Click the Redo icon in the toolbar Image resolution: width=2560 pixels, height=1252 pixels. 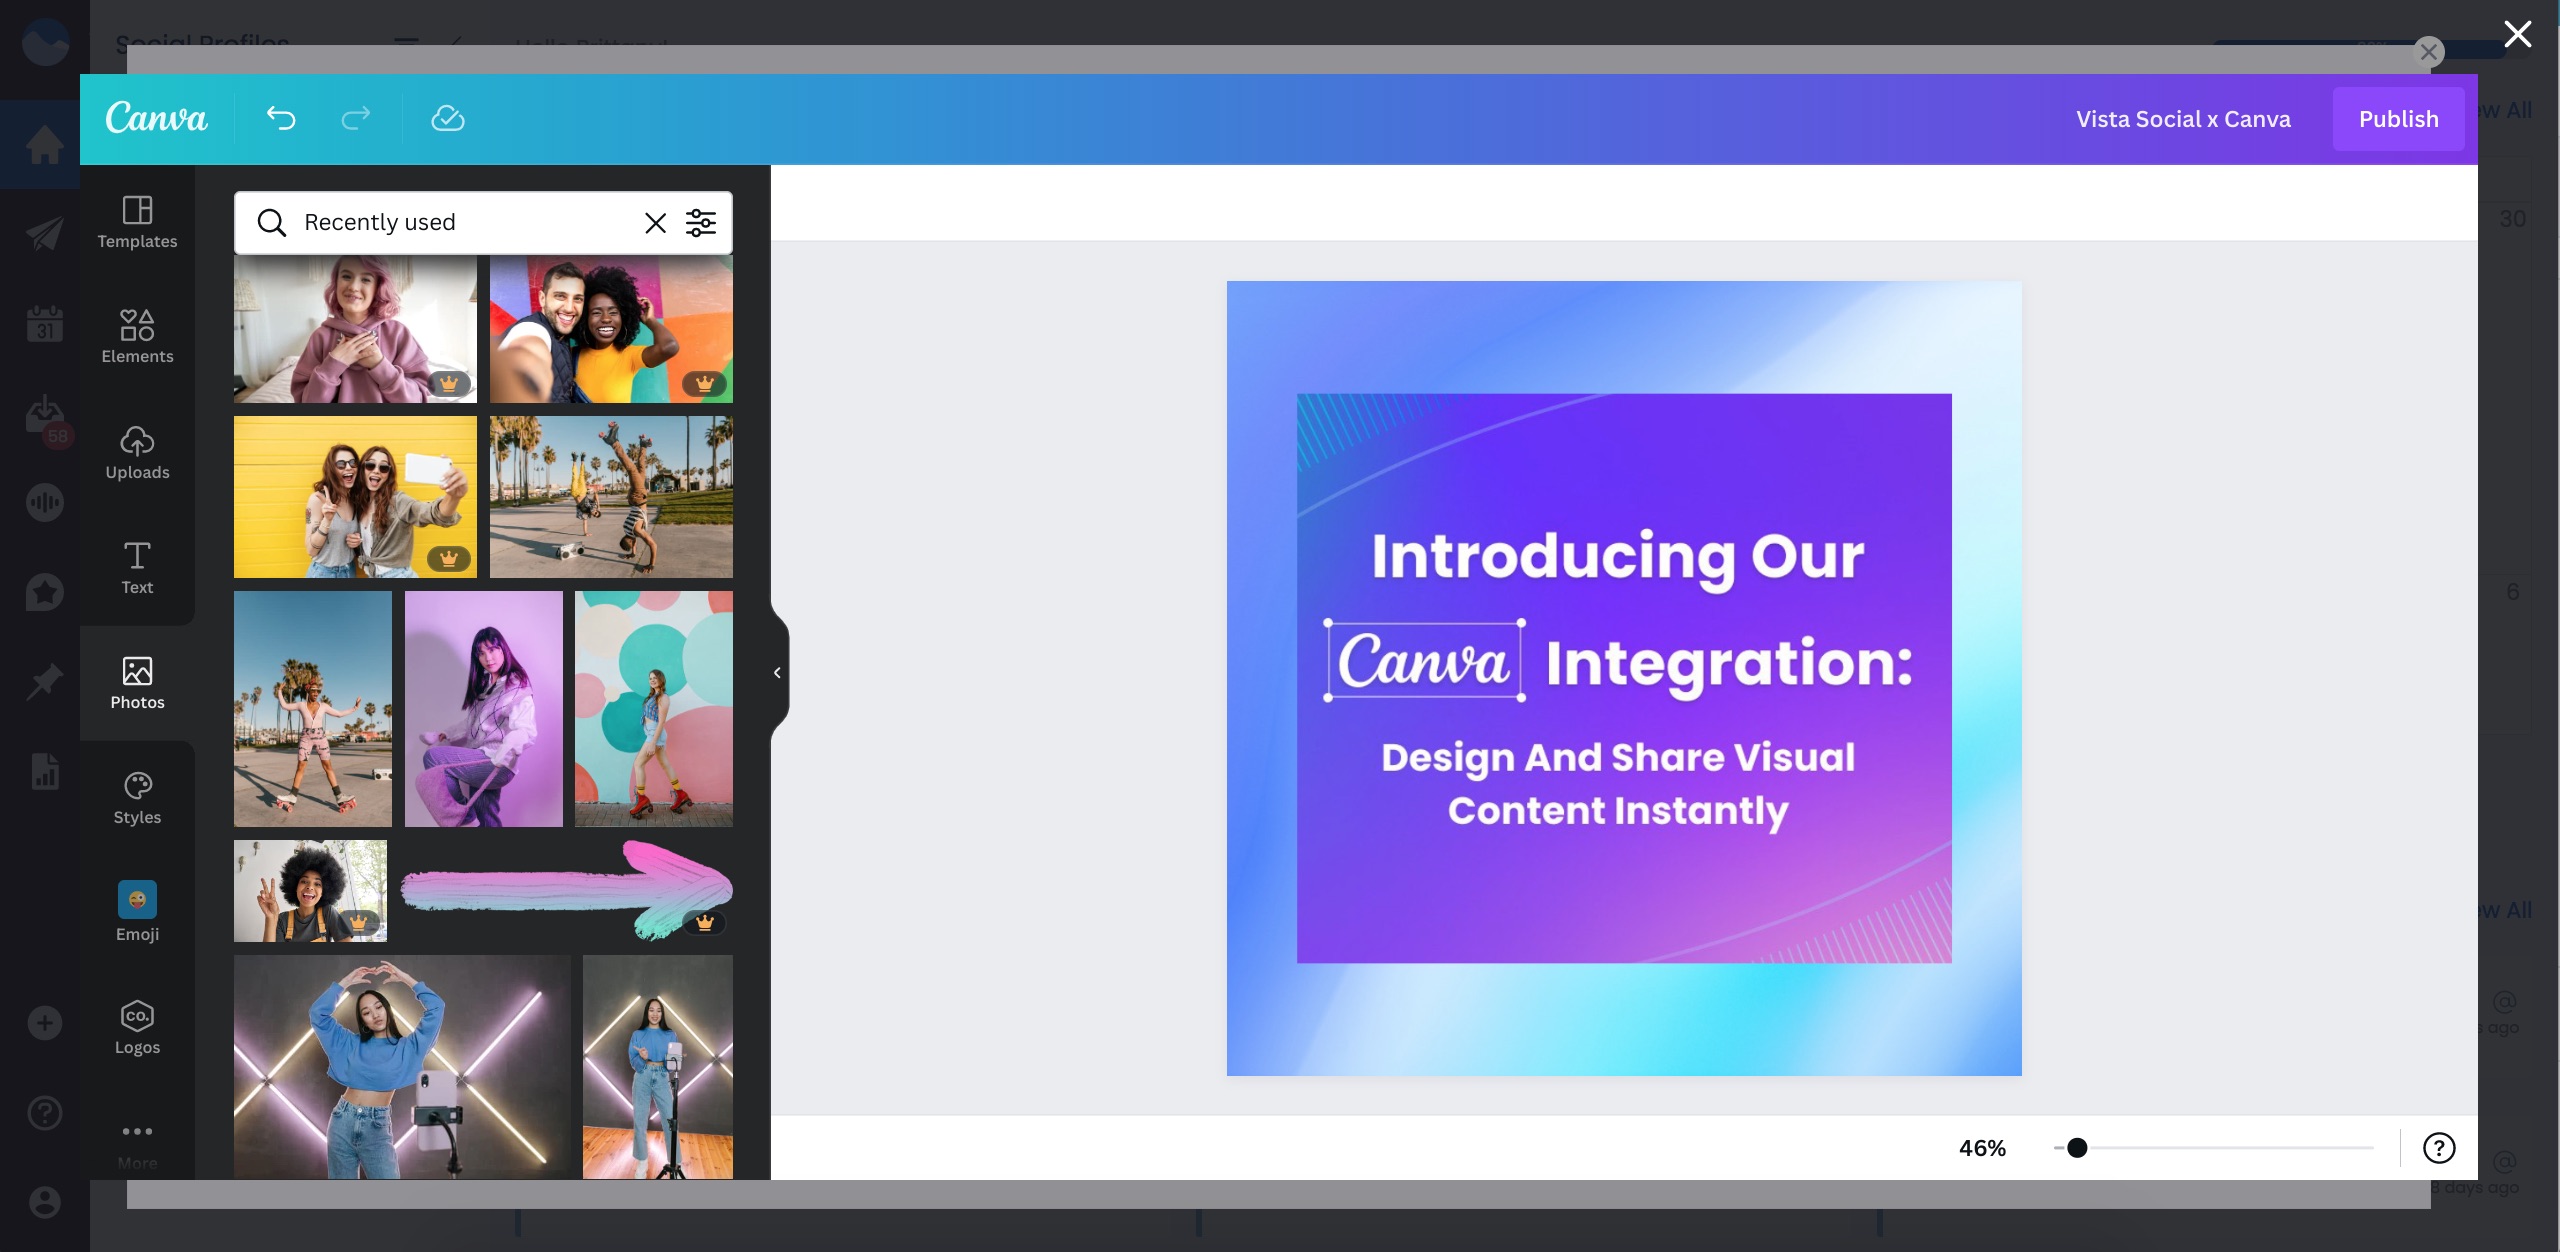coord(355,118)
